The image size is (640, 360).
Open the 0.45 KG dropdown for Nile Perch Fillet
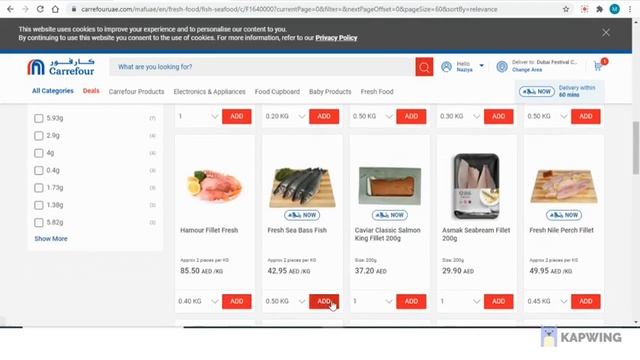[x=547, y=301]
